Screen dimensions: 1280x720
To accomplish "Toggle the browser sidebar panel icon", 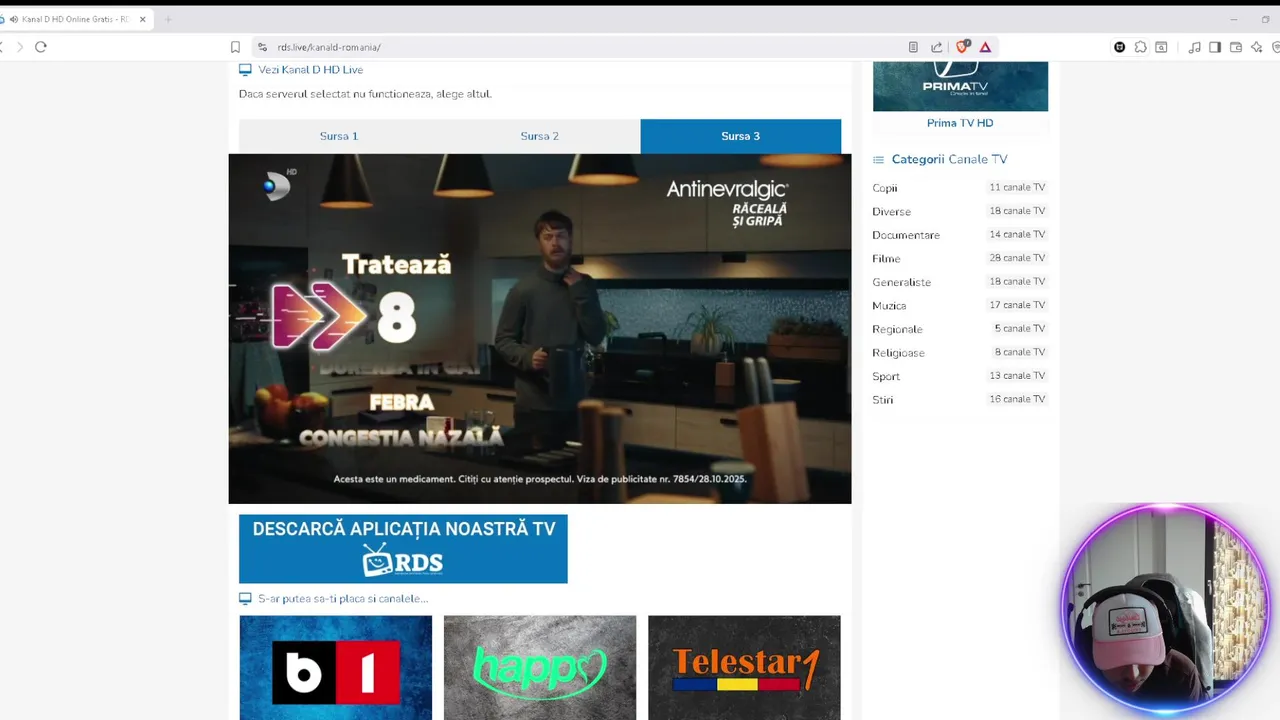I will point(1215,47).
